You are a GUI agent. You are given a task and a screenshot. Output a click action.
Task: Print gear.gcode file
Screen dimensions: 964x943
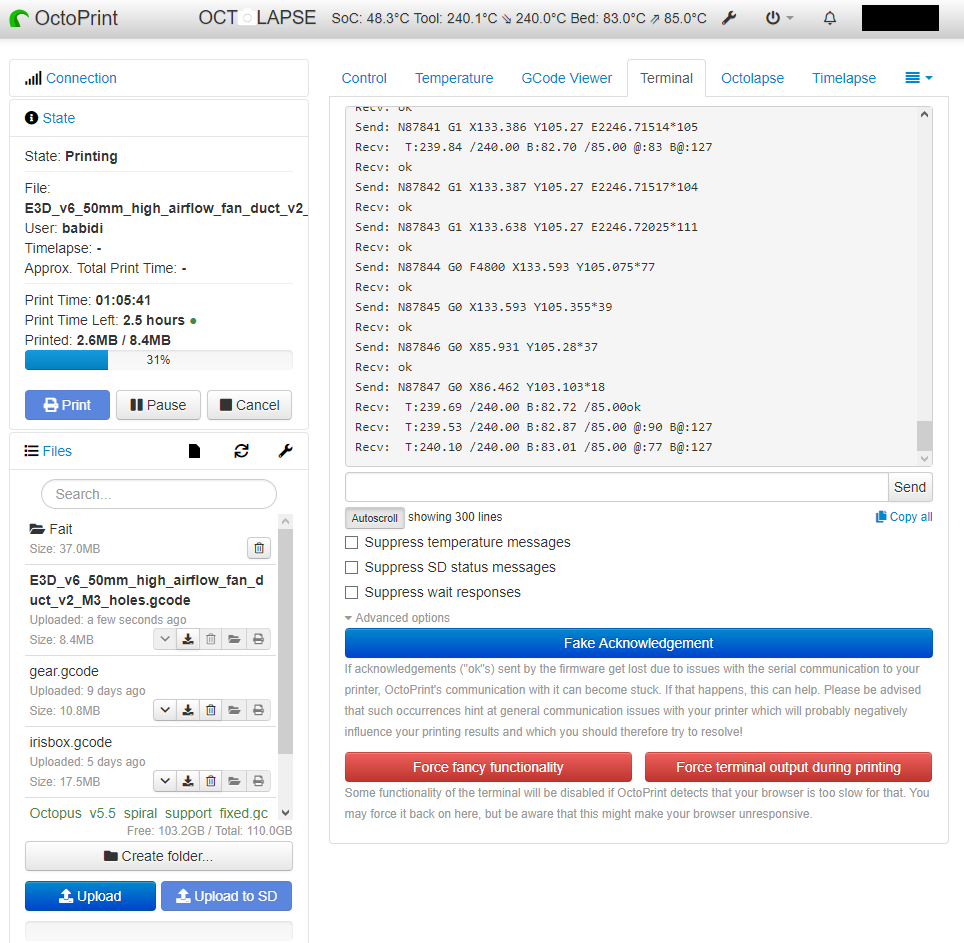(x=258, y=710)
